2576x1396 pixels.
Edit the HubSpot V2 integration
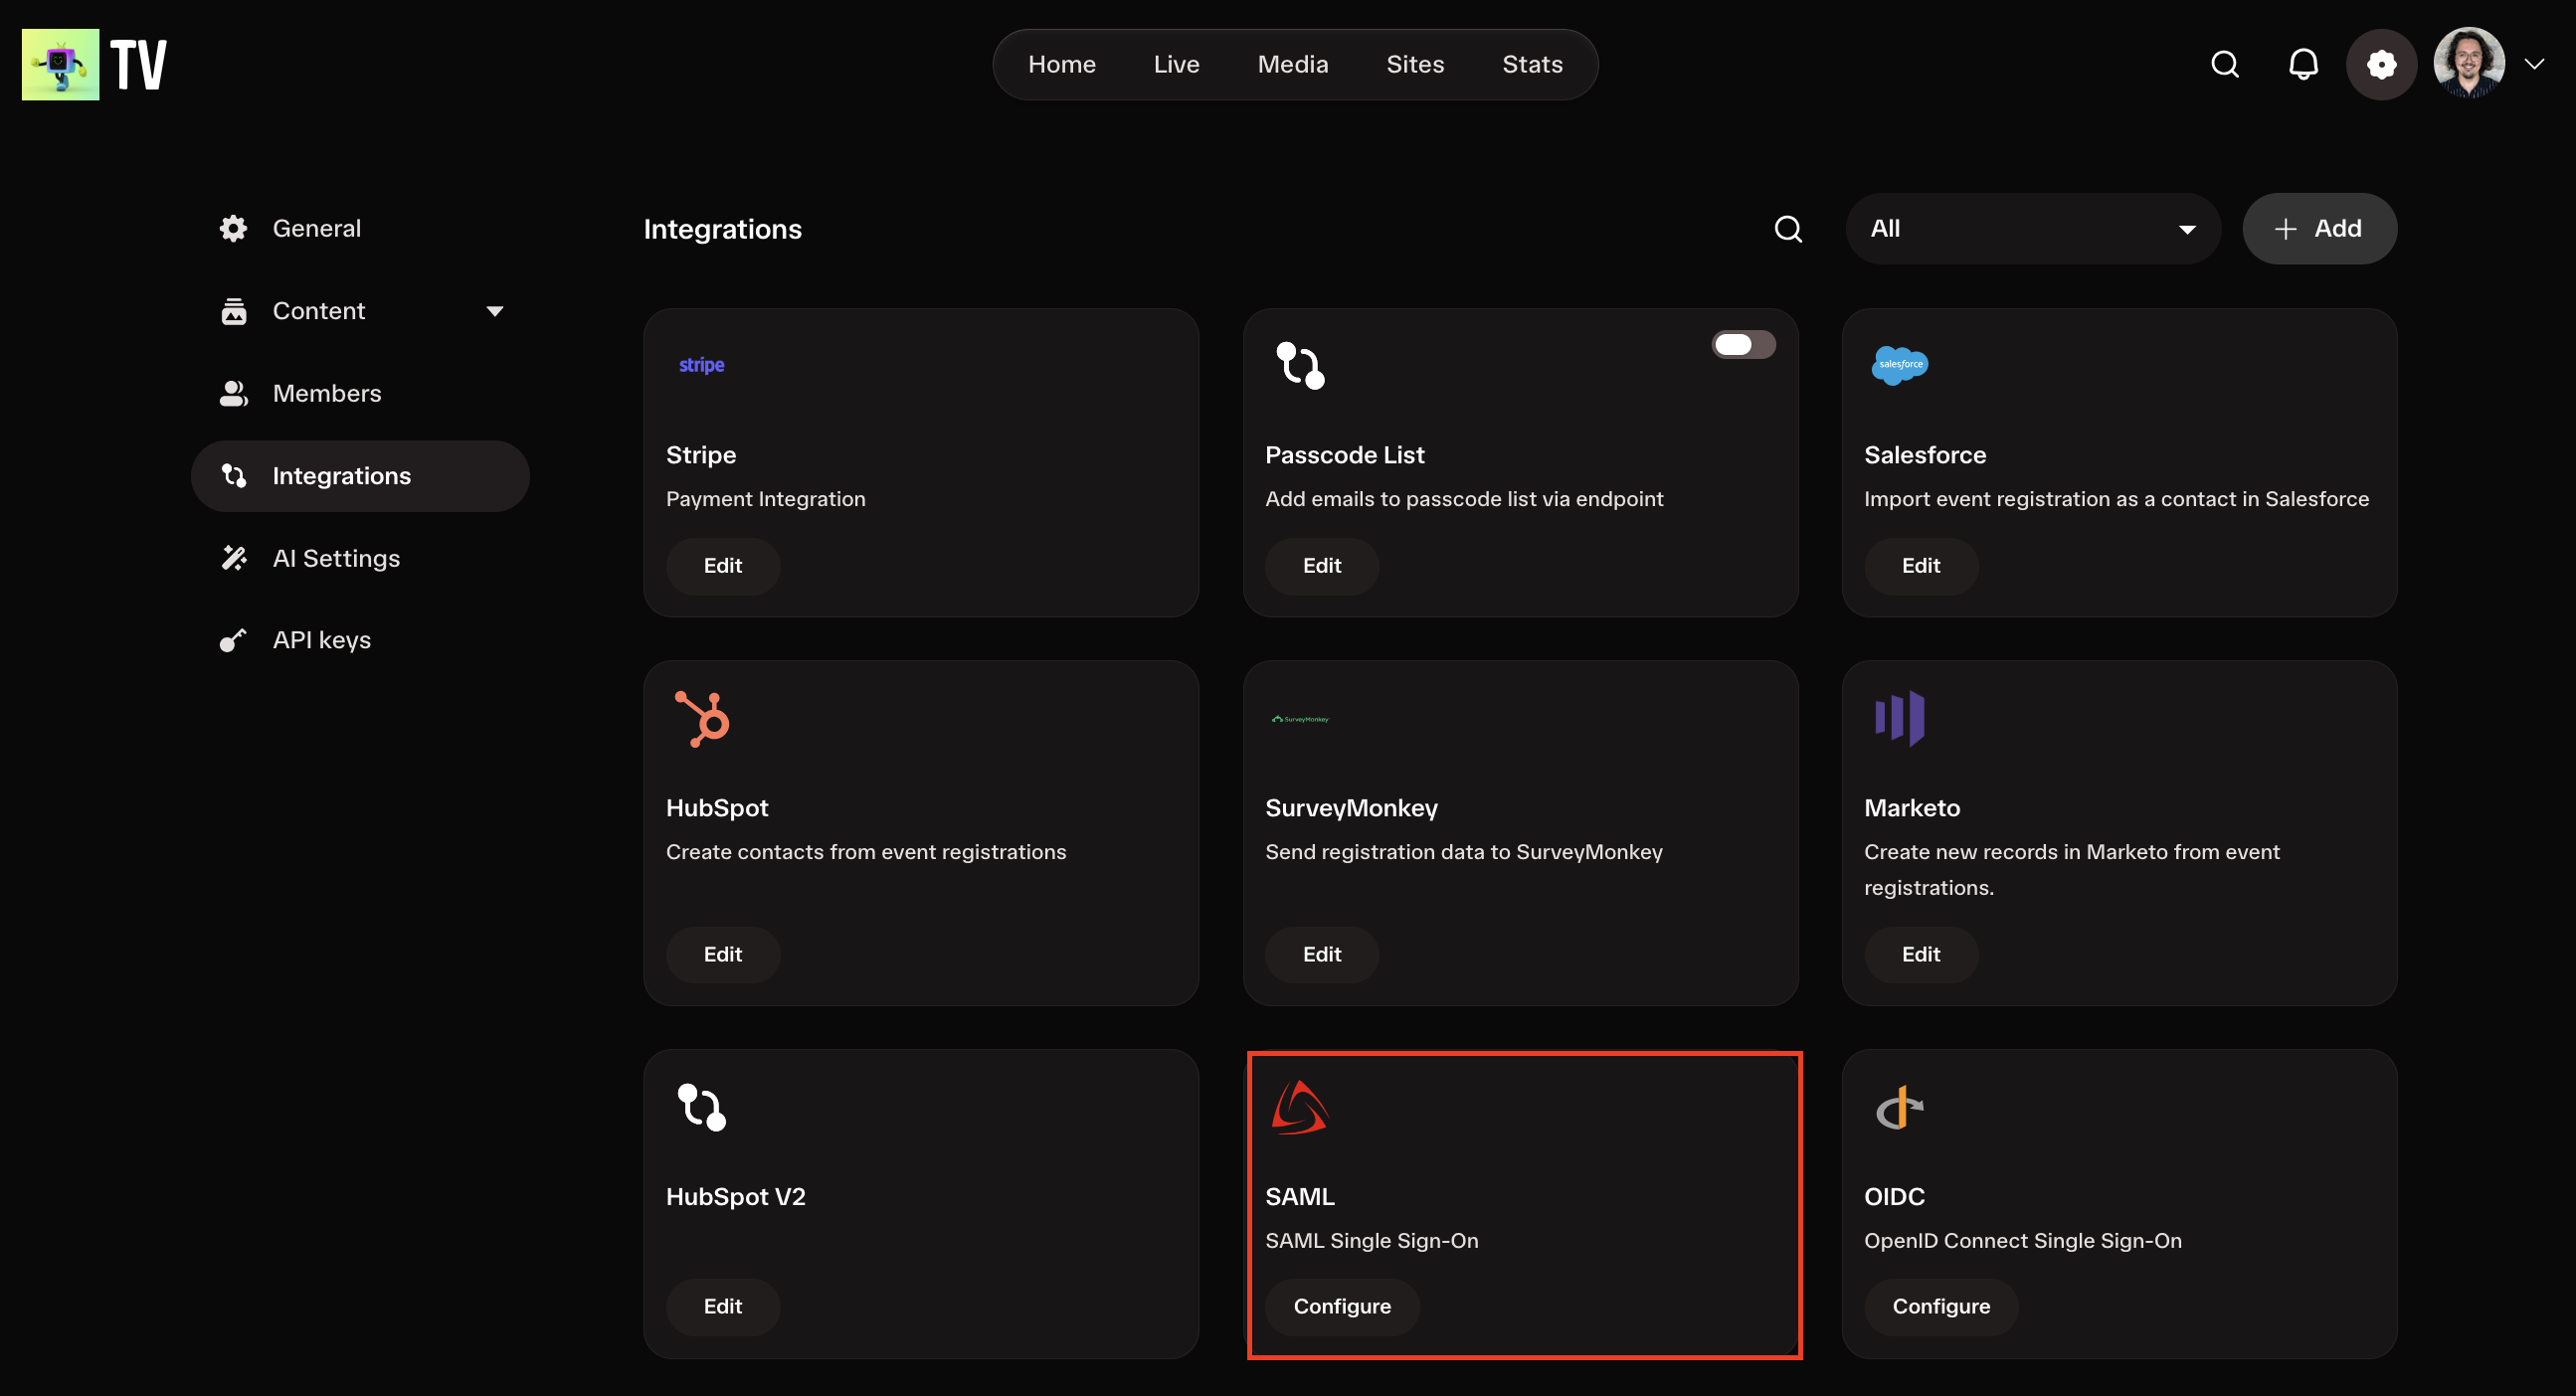(723, 1307)
